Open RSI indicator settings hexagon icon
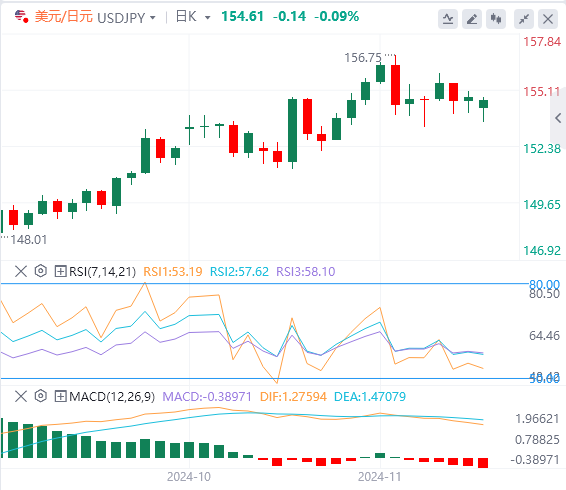The image size is (566, 490). coord(41,271)
